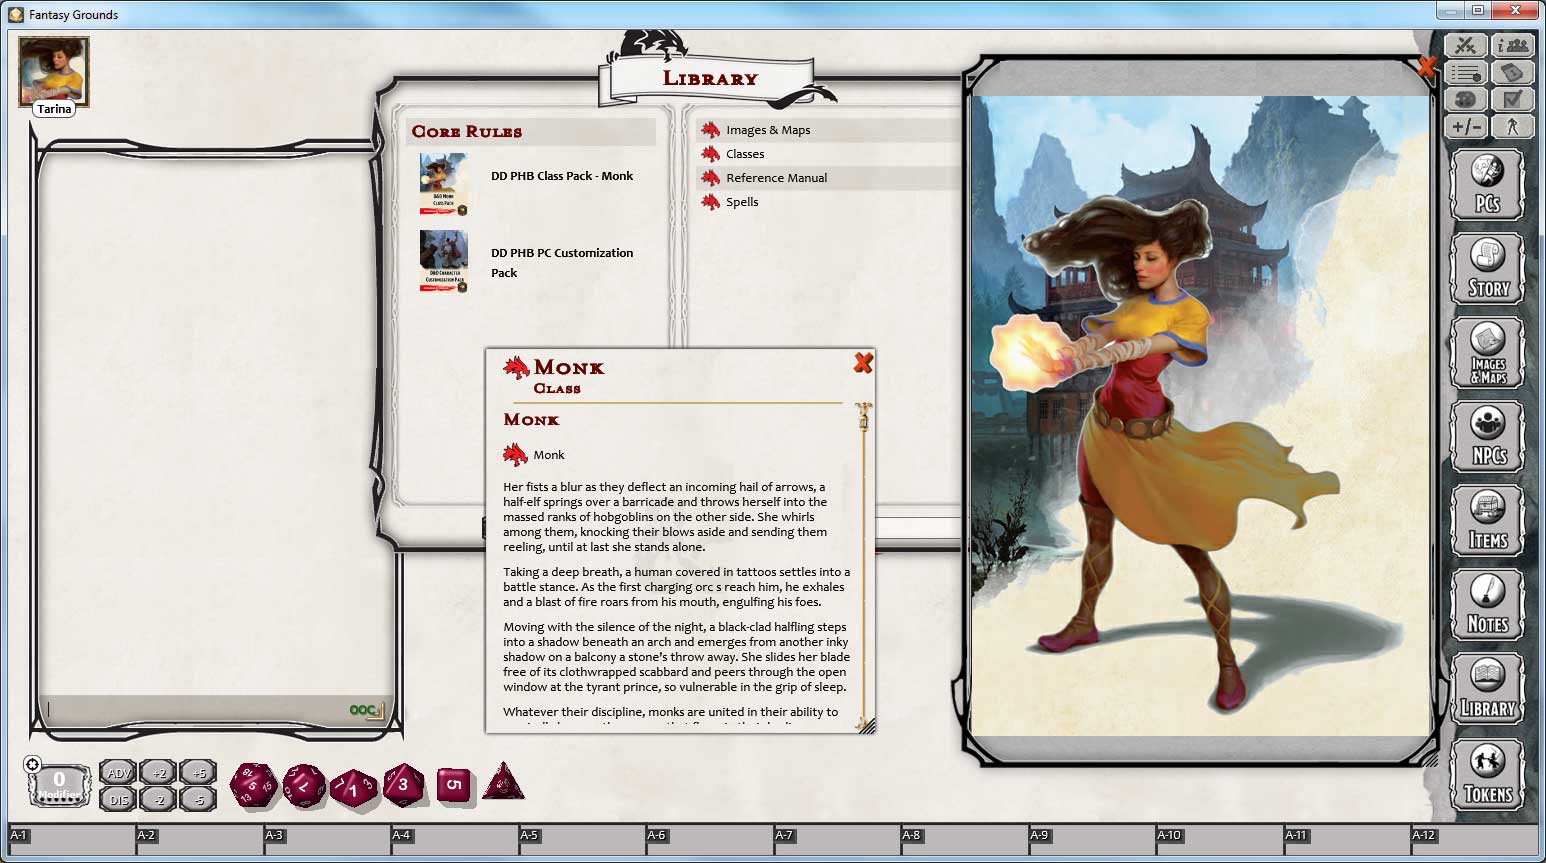Switch to the A-7 tab
The height and width of the screenshot is (863, 1546).
click(x=785, y=834)
